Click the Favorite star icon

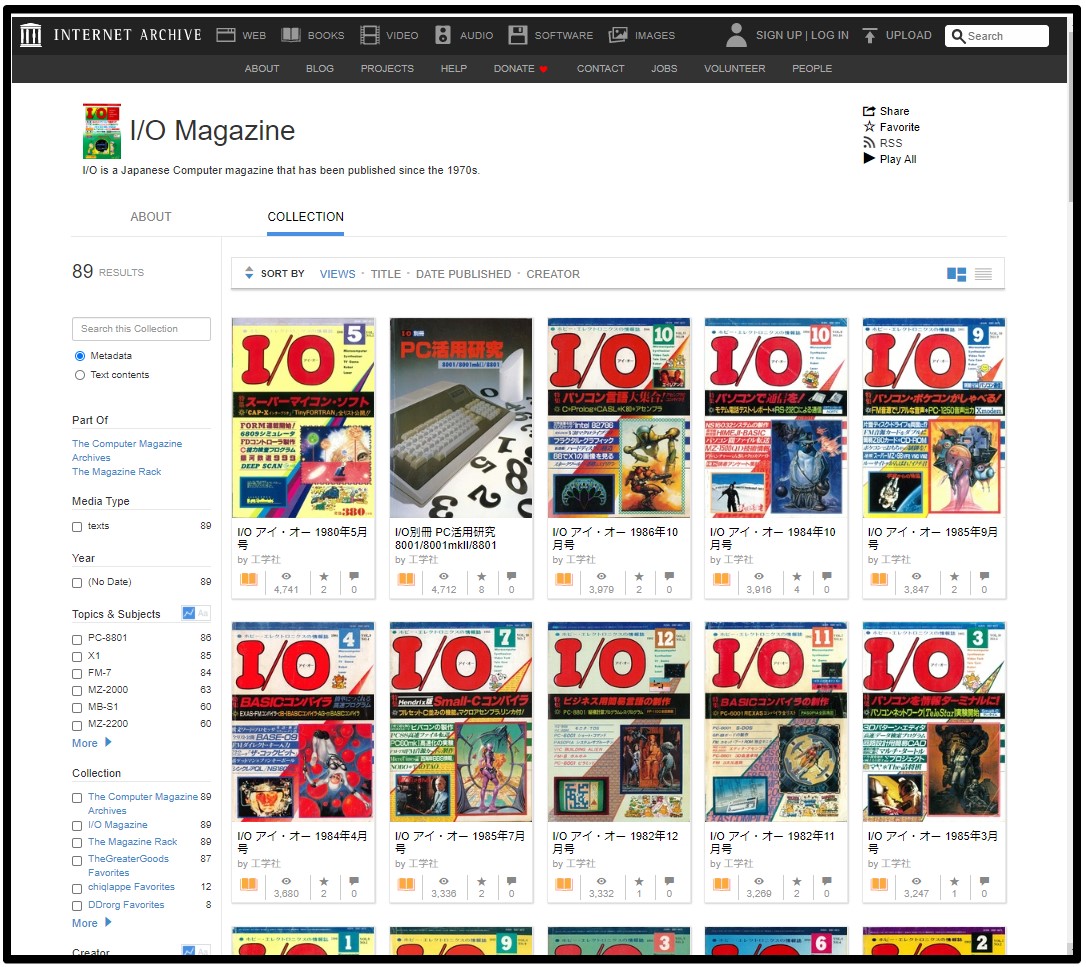pos(869,126)
